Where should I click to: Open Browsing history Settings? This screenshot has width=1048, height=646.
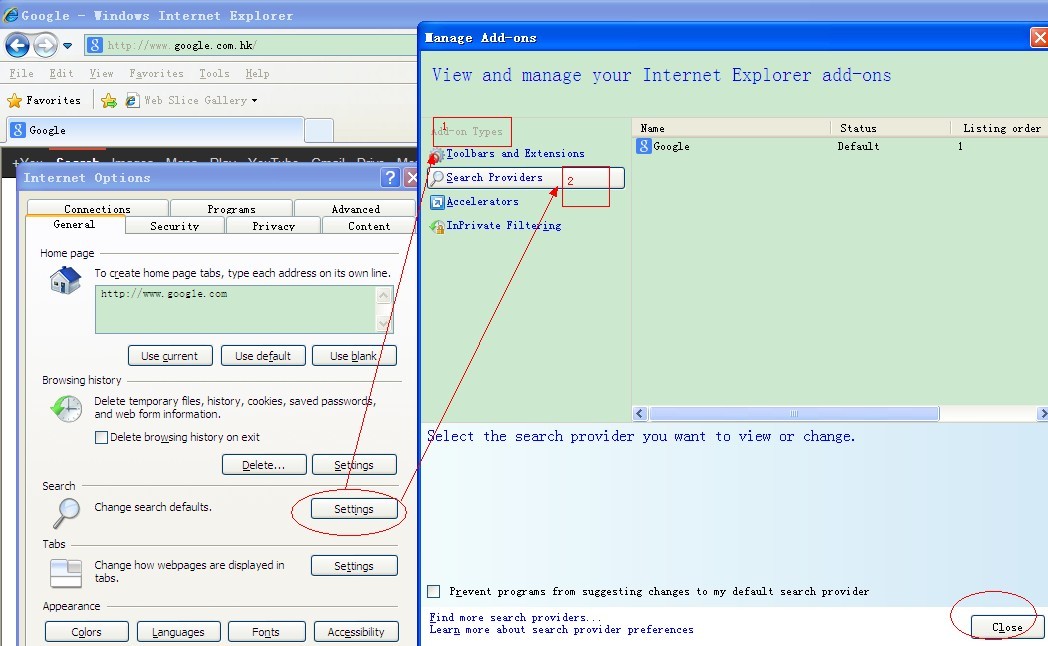coord(354,465)
